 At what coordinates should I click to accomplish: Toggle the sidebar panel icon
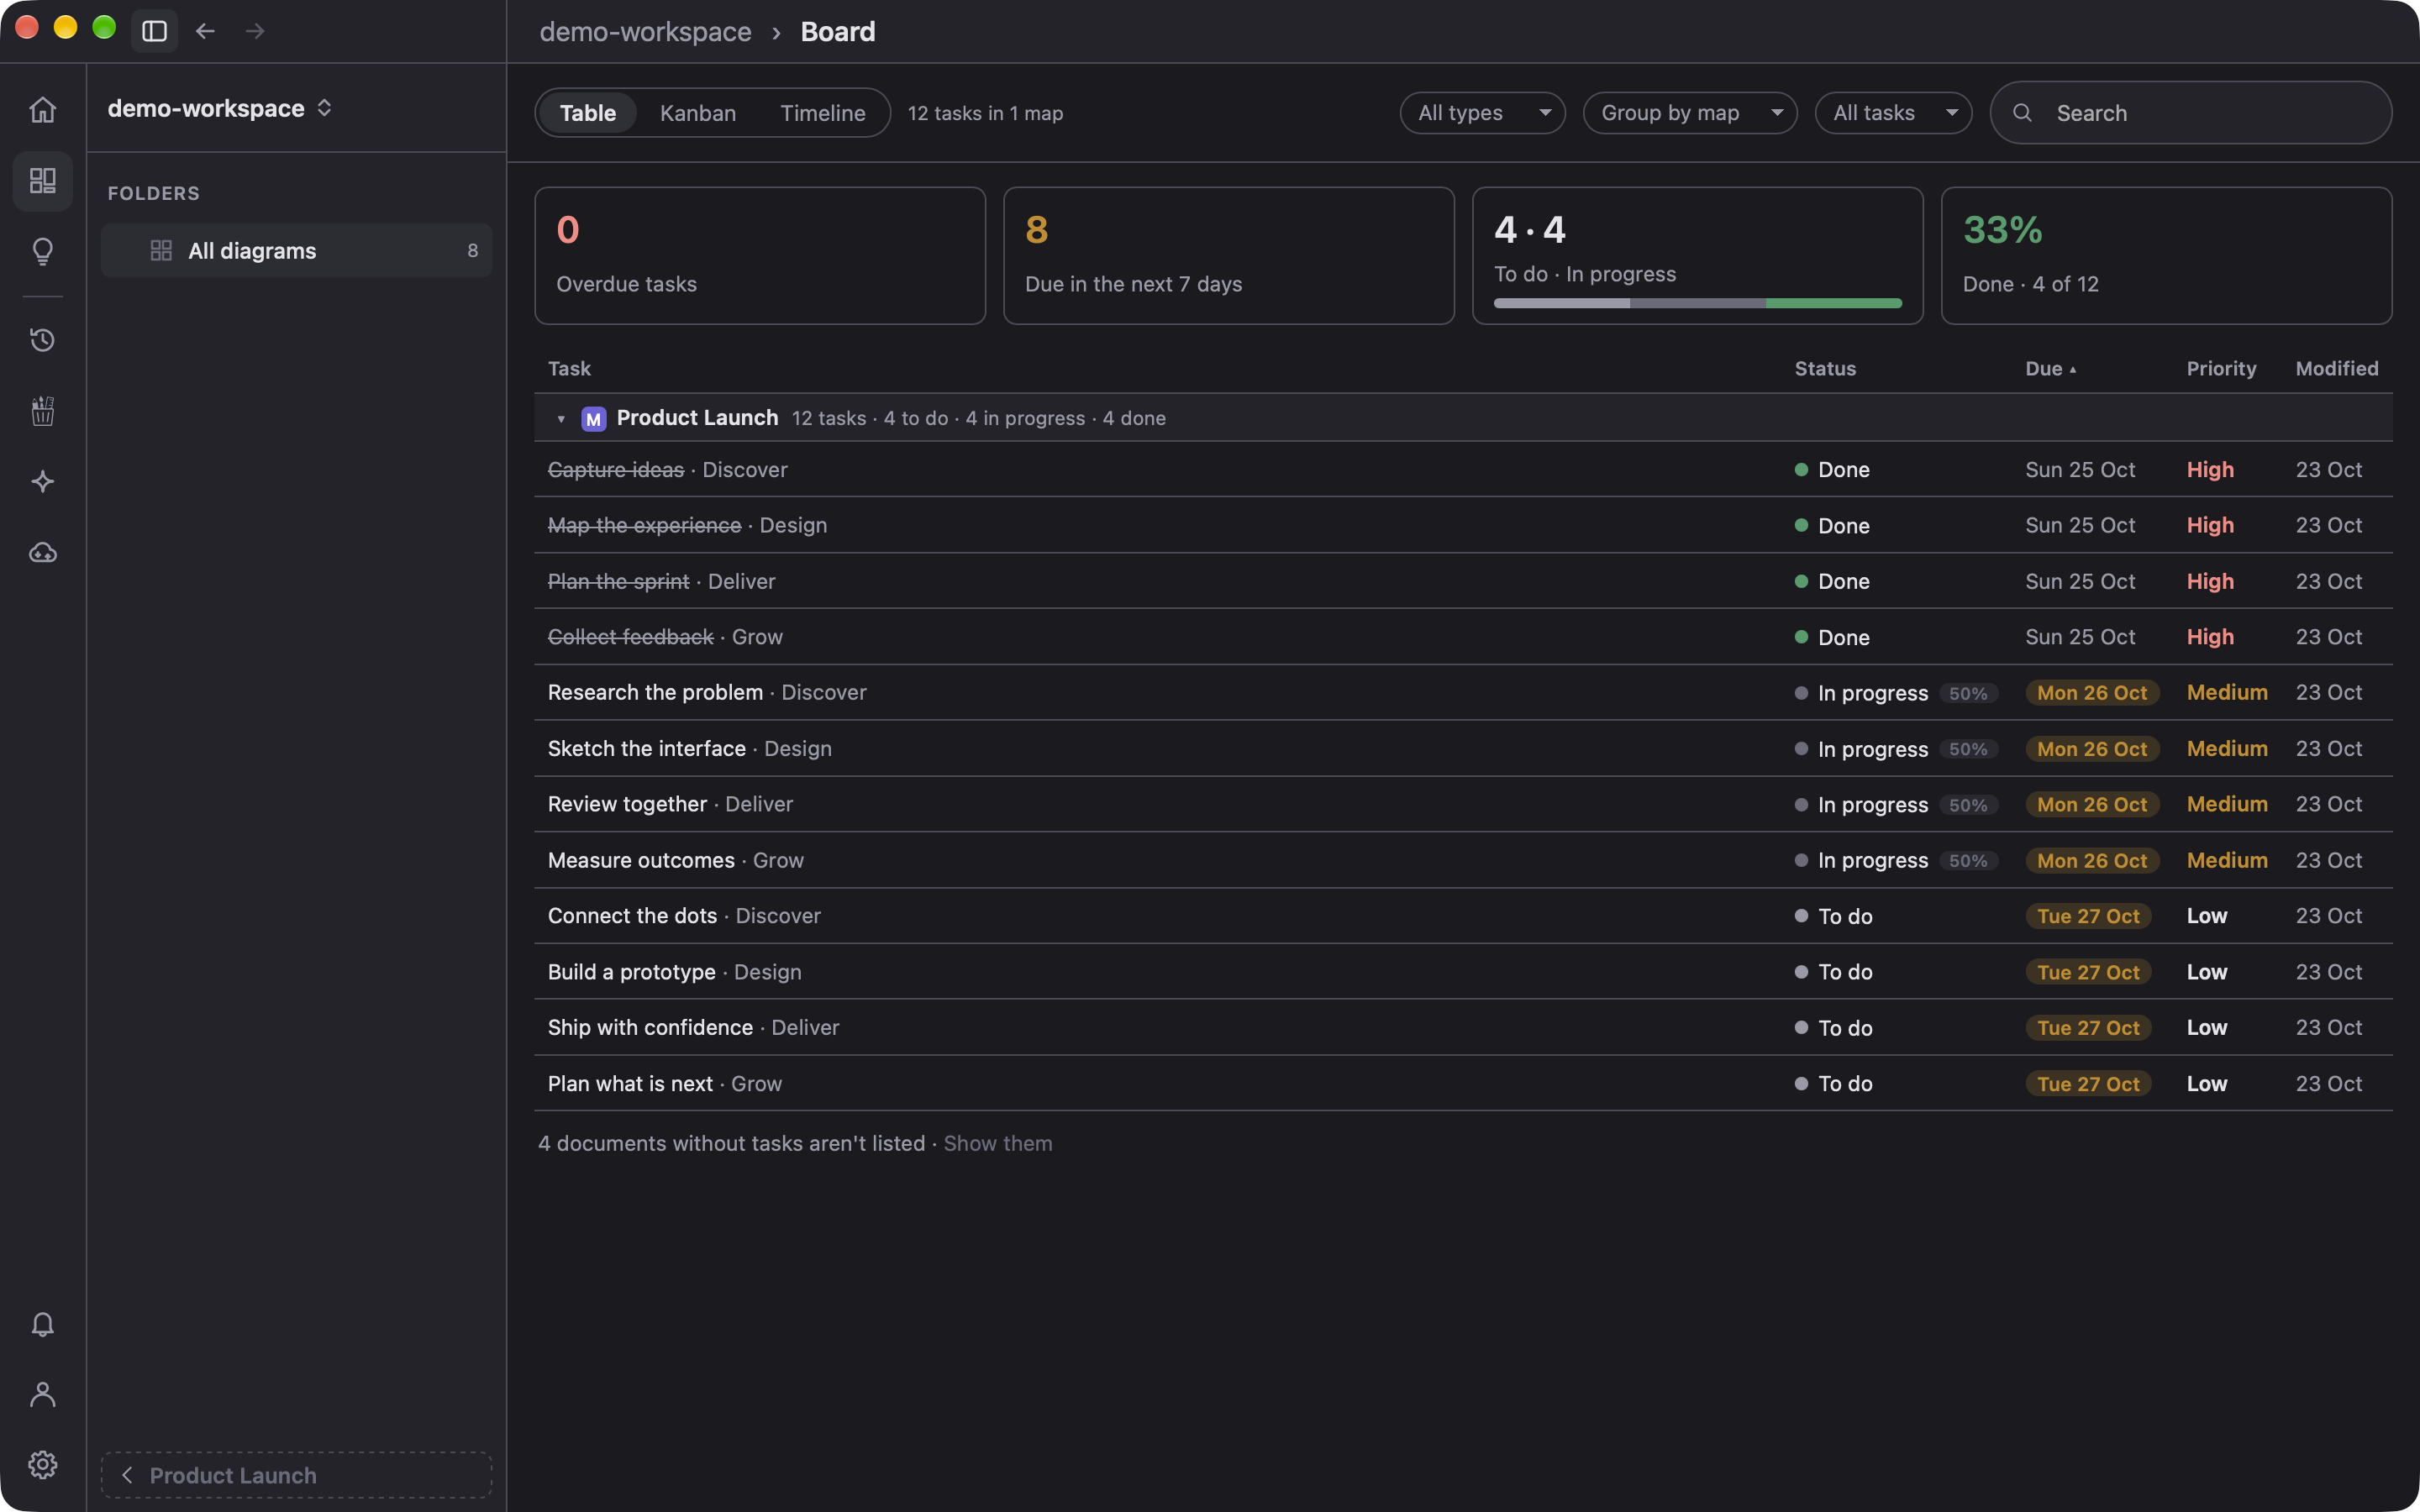point(154,31)
